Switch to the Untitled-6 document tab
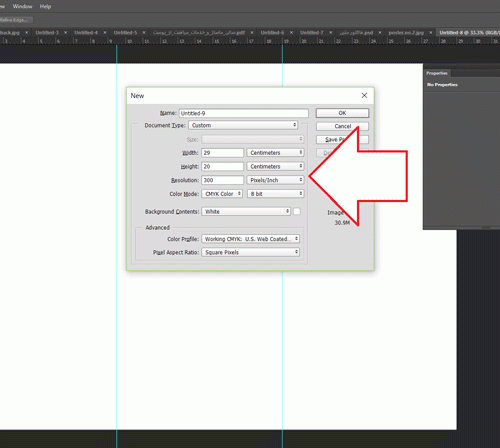The height and width of the screenshot is (448, 500). click(x=272, y=33)
